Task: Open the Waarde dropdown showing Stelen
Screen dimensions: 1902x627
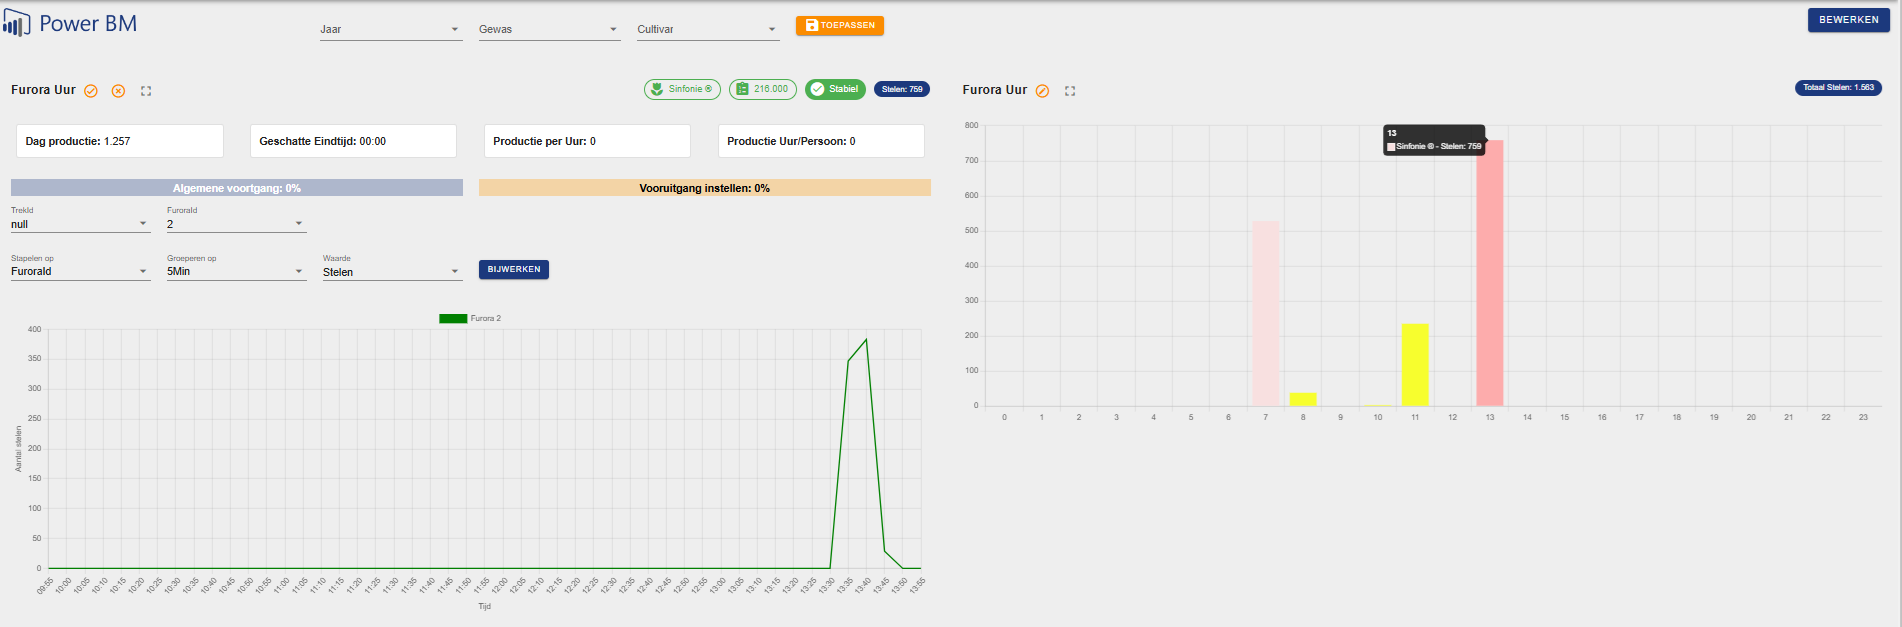Action: click(x=391, y=272)
